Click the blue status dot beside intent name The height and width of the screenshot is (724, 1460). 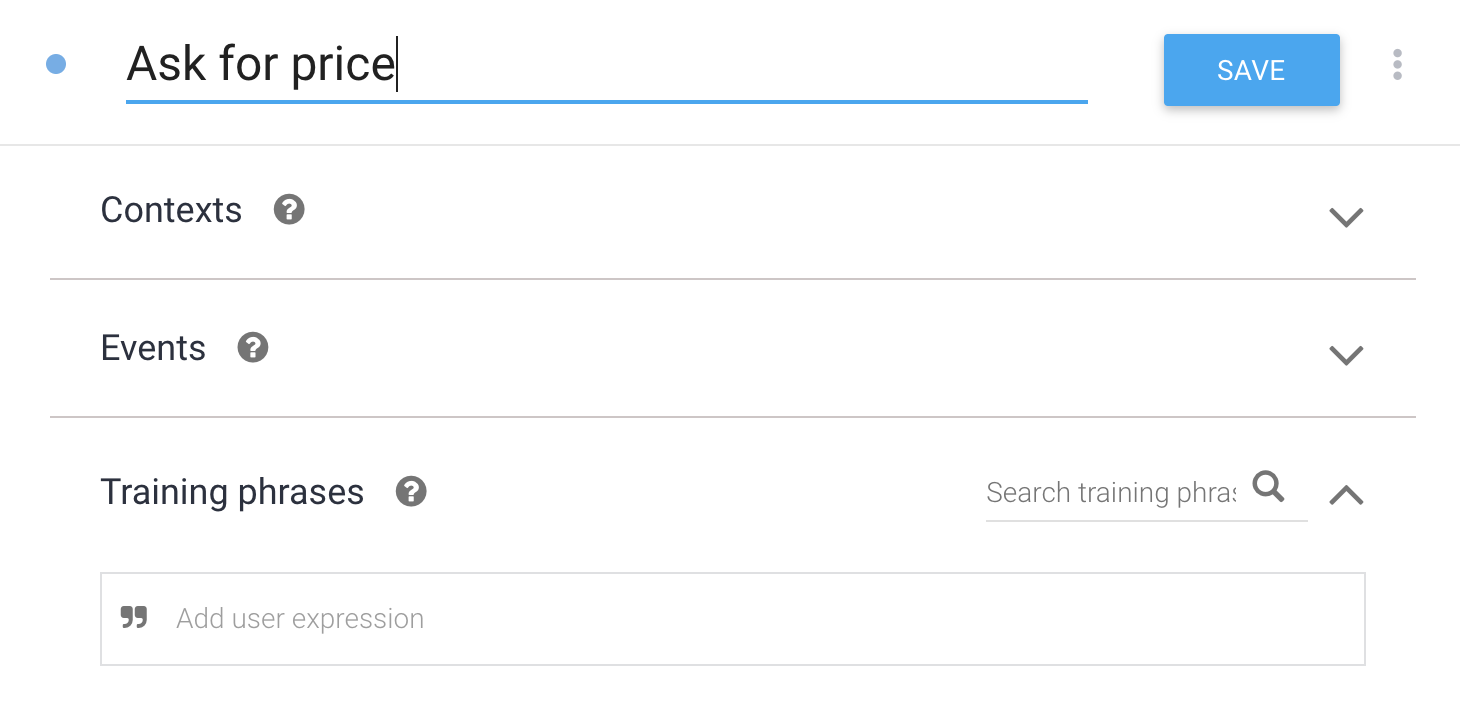pos(56,64)
